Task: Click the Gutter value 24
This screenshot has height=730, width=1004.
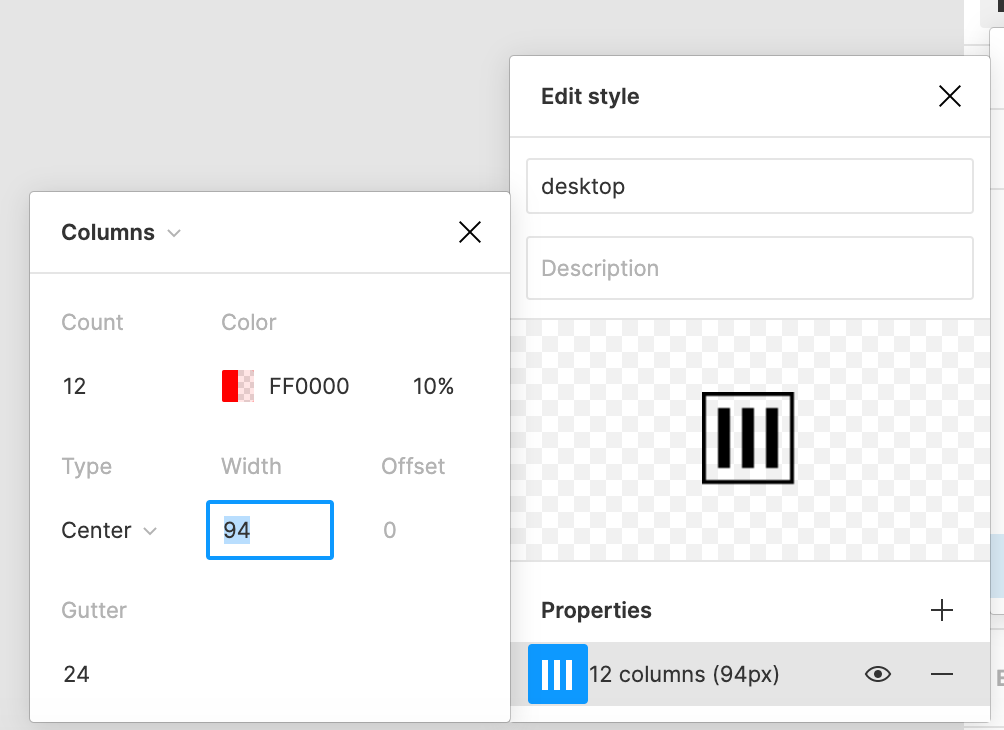Action: pyautogui.click(x=77, y=675)
